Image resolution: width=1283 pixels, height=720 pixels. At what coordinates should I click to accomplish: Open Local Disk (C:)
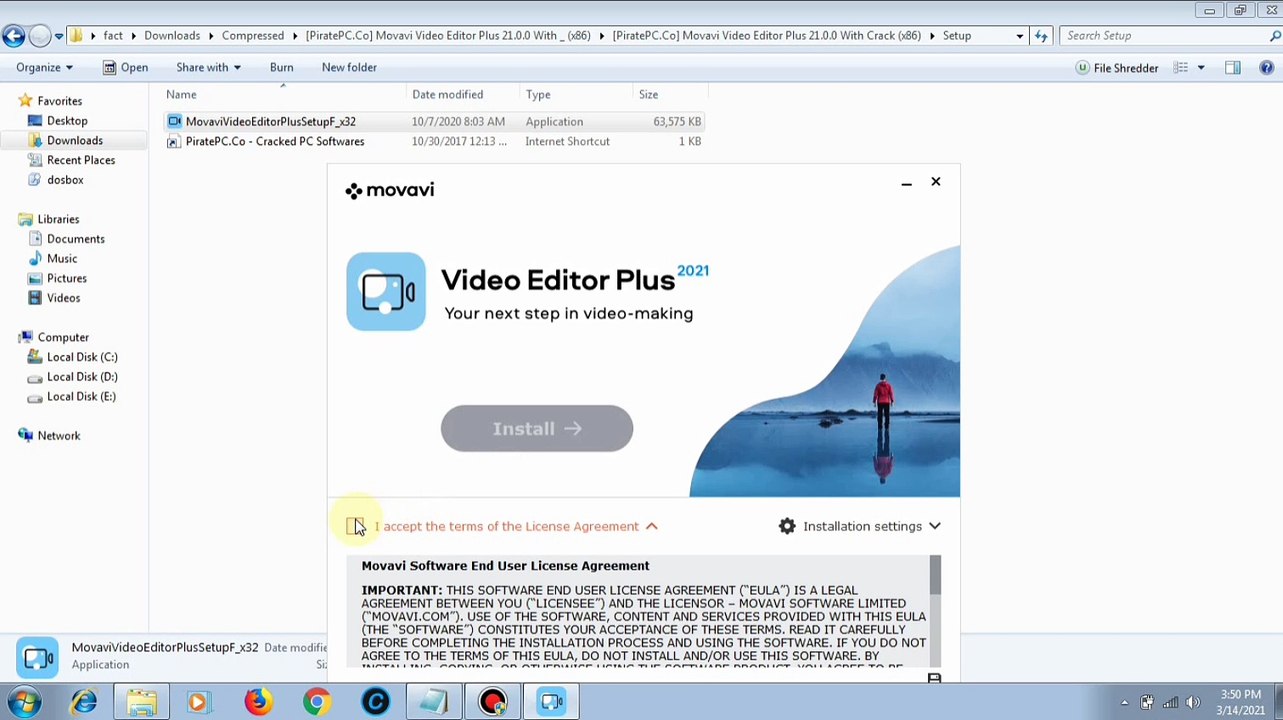tap(82, 357)
